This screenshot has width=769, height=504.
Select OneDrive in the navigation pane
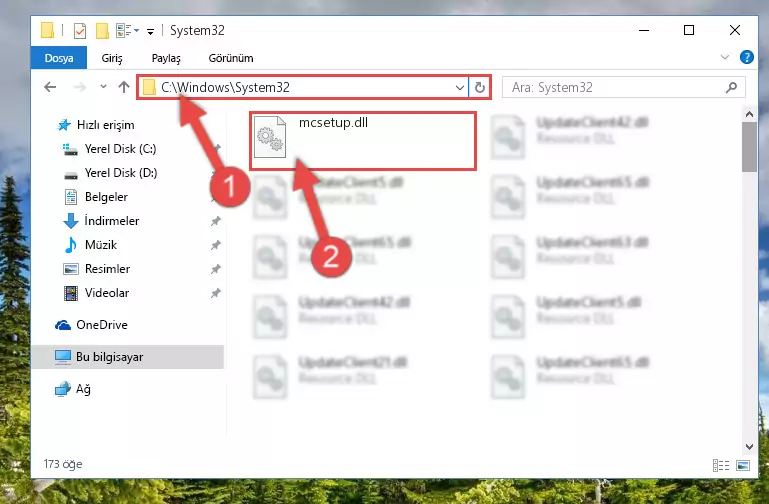pyautogui.click(x=102, y=325)
